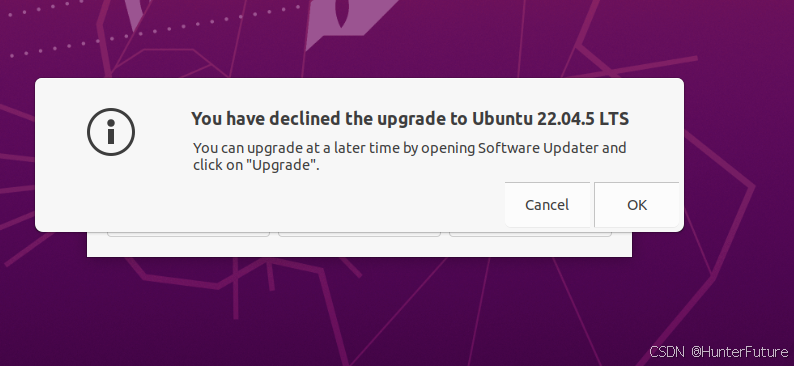Click the "Ubuntu 22.04.5 LTS" text in title

pos(550,118)
